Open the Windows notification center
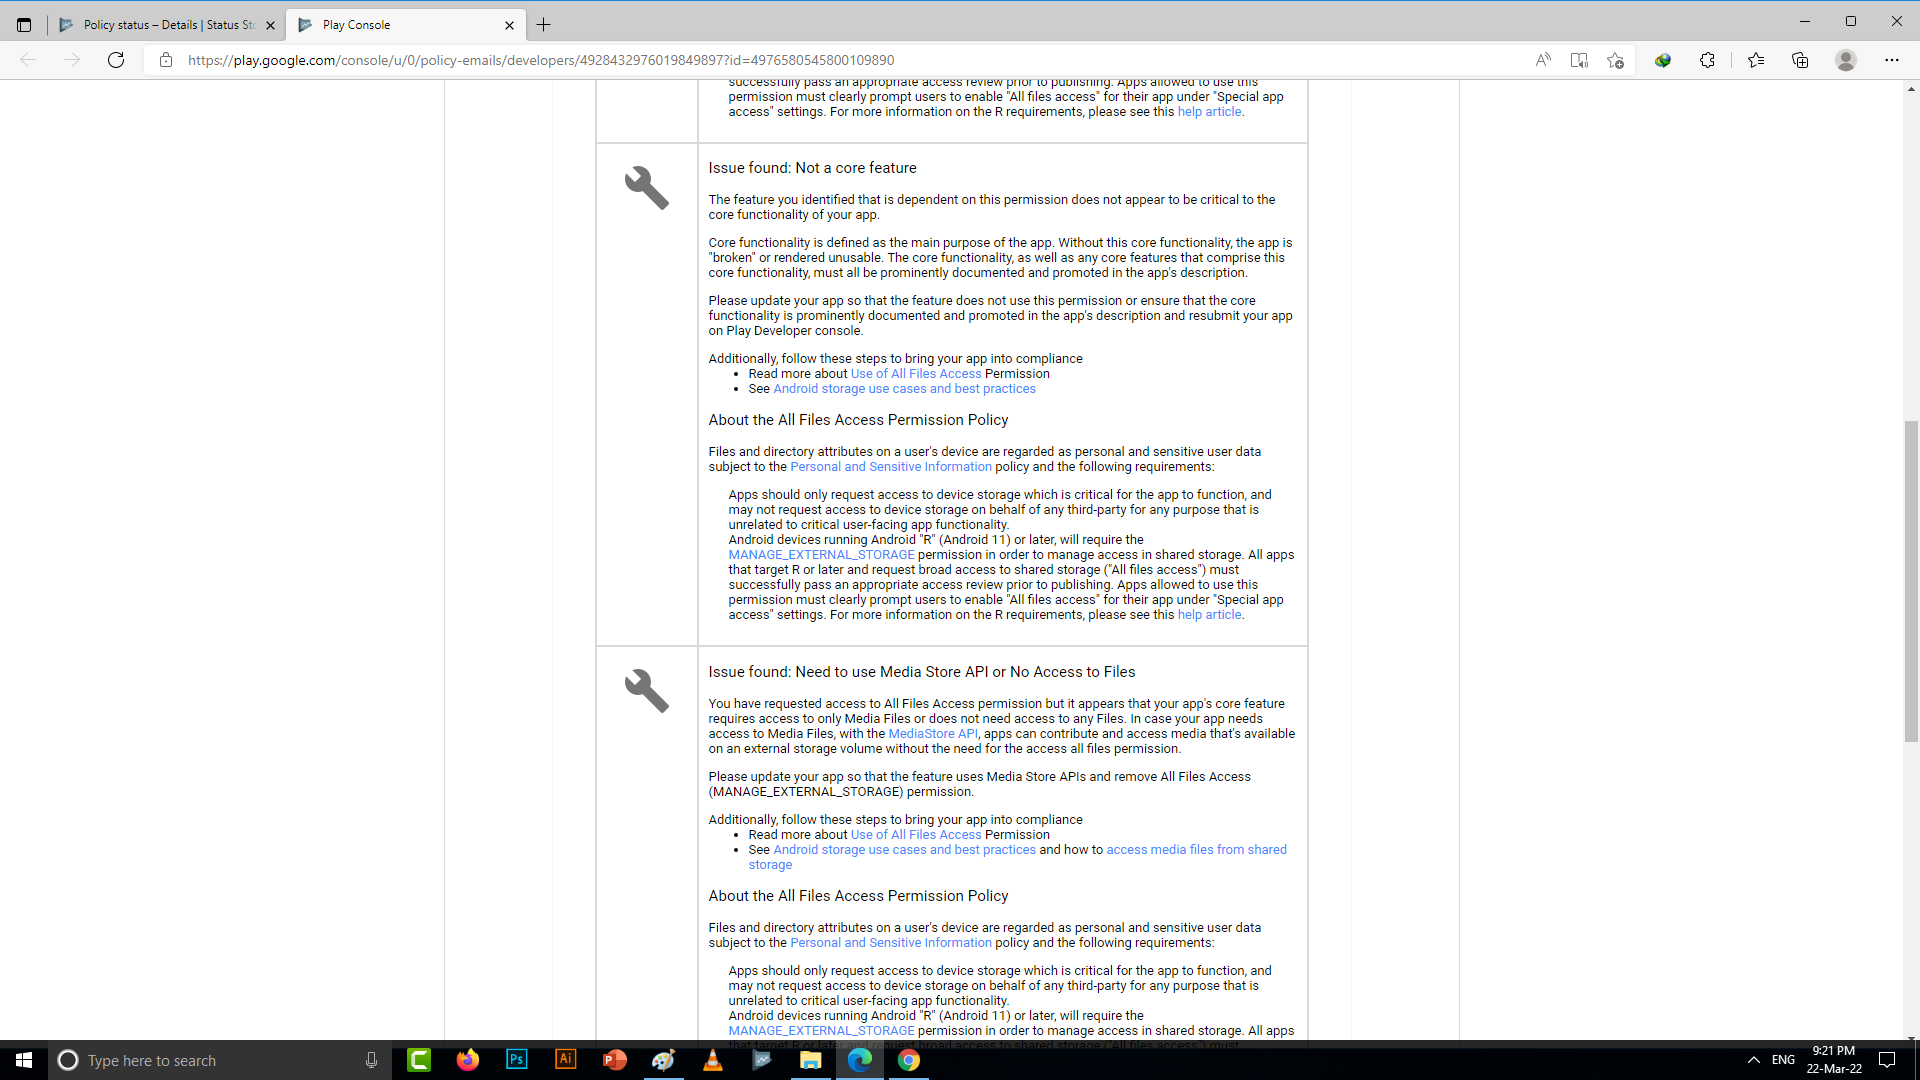This screenshot has width=1920, height=1080. tap(1887, 1060)
